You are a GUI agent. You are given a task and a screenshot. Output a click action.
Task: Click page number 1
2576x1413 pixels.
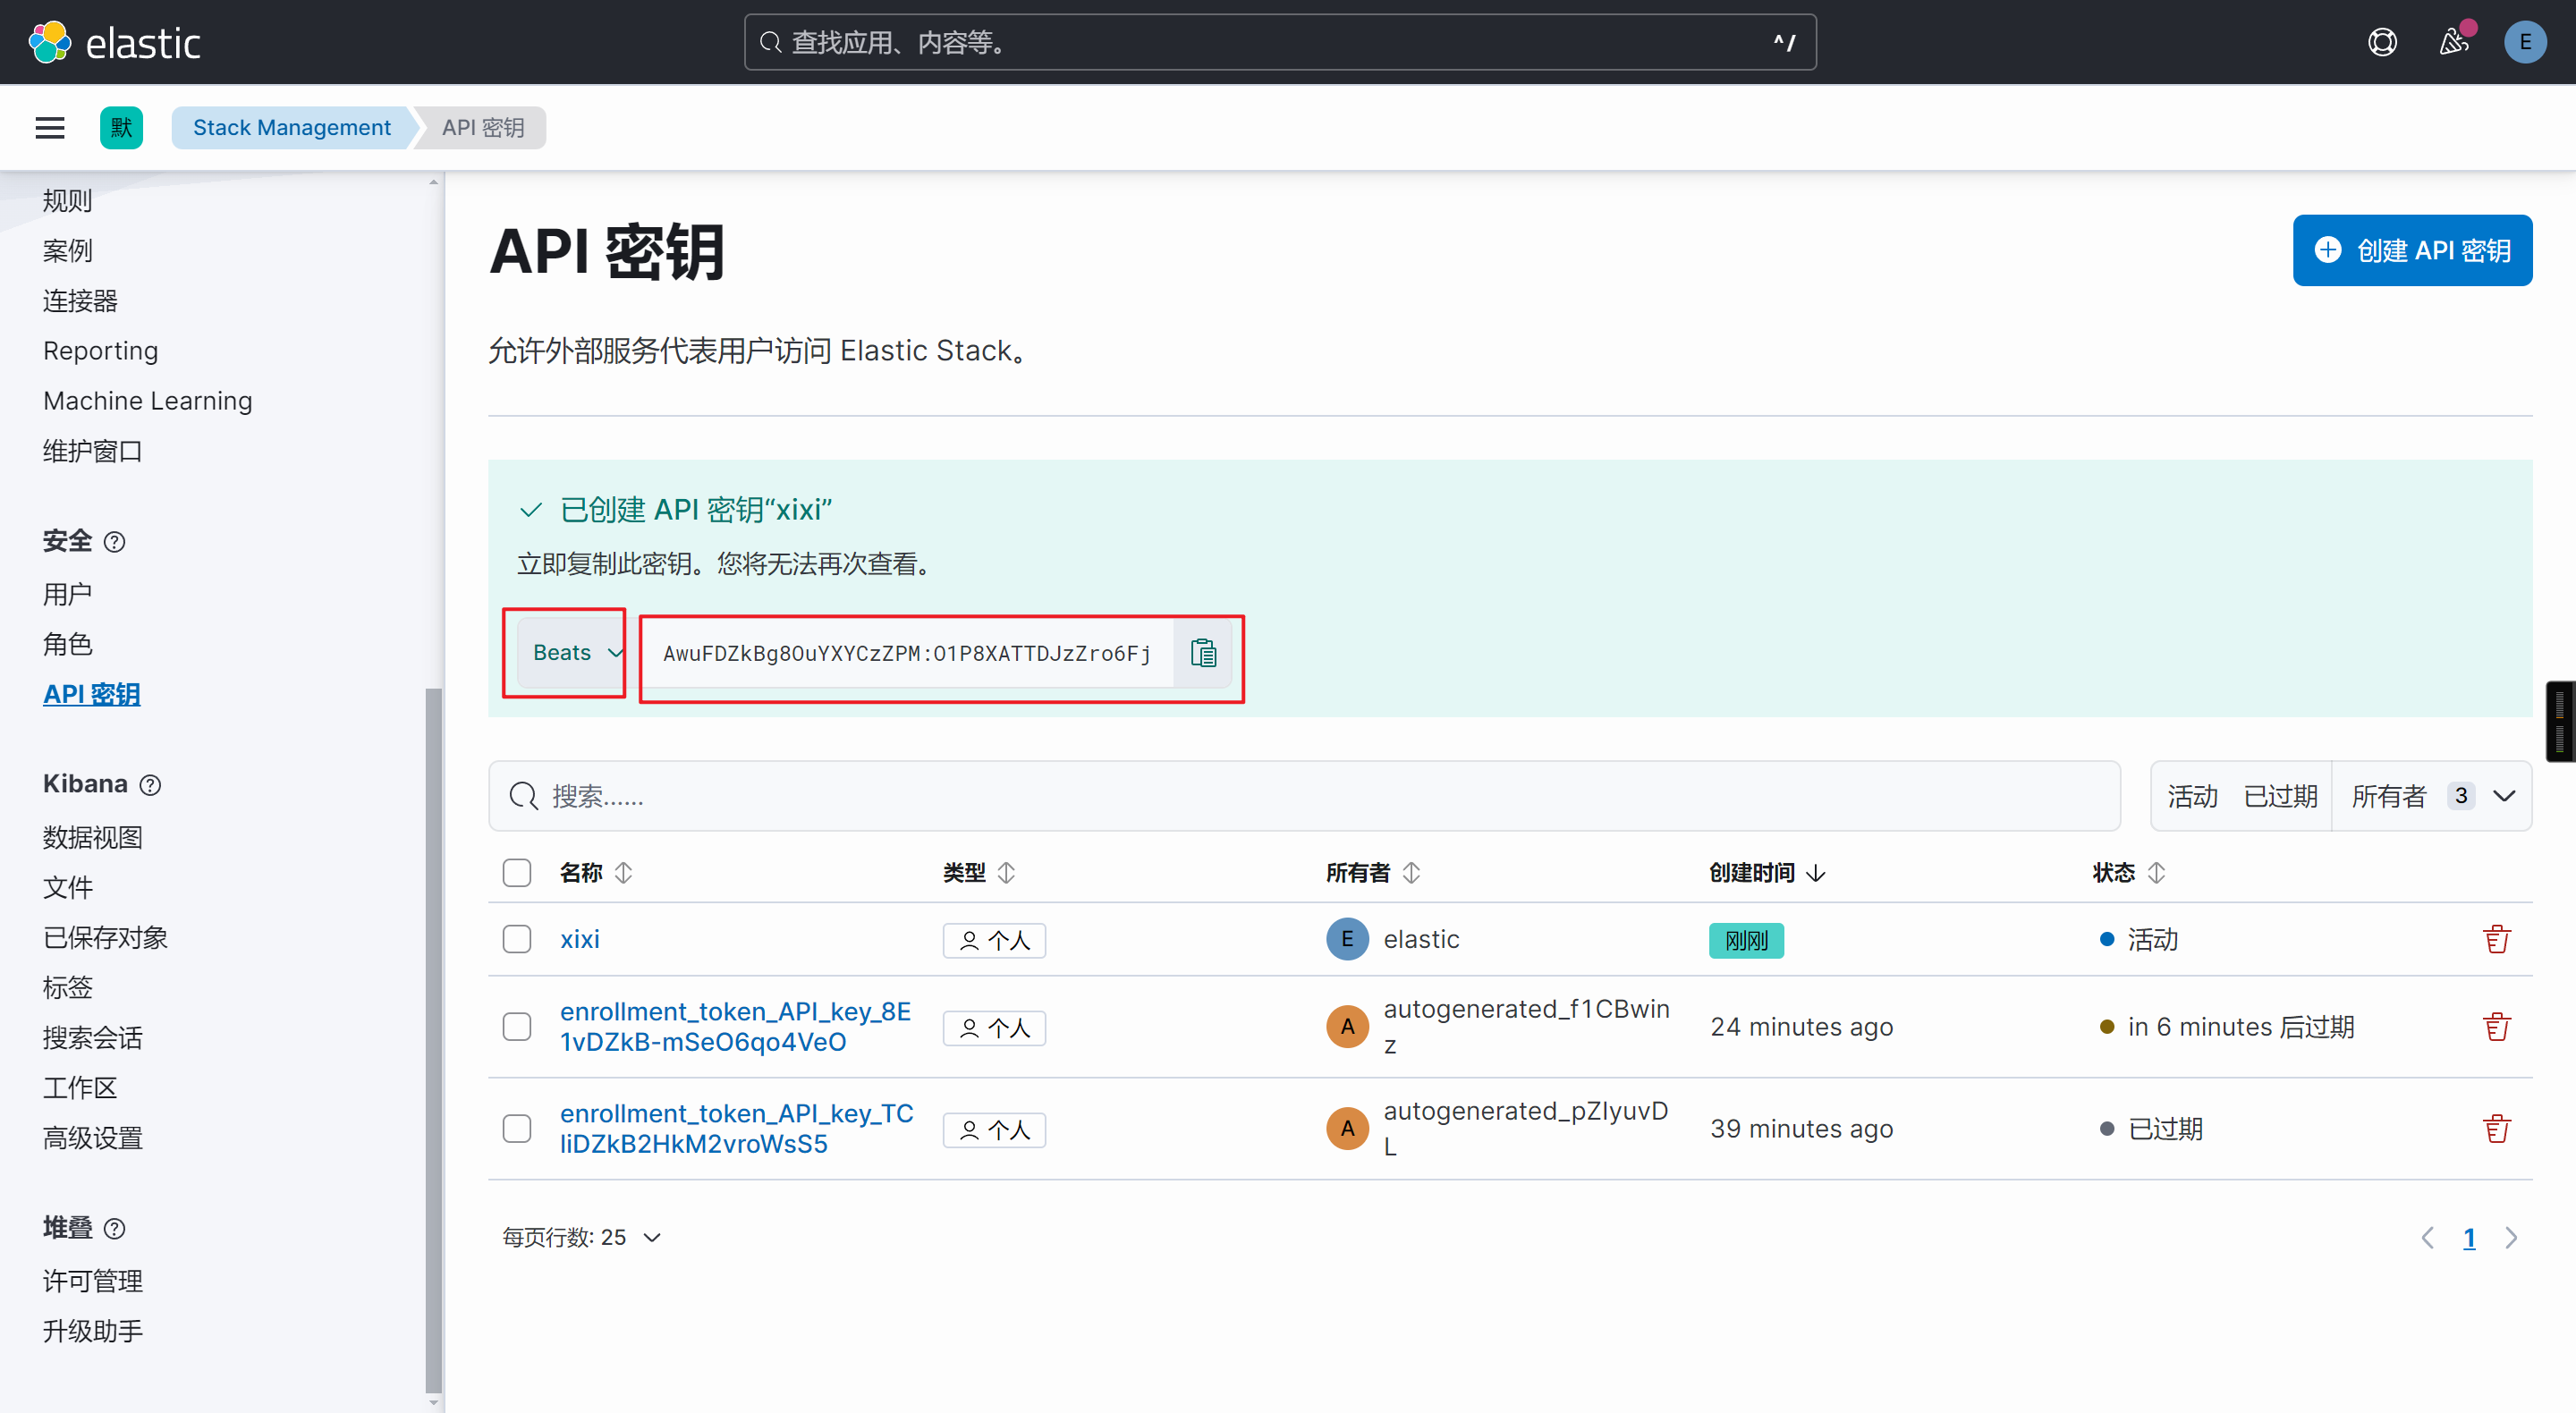tap(2469, 1238)
